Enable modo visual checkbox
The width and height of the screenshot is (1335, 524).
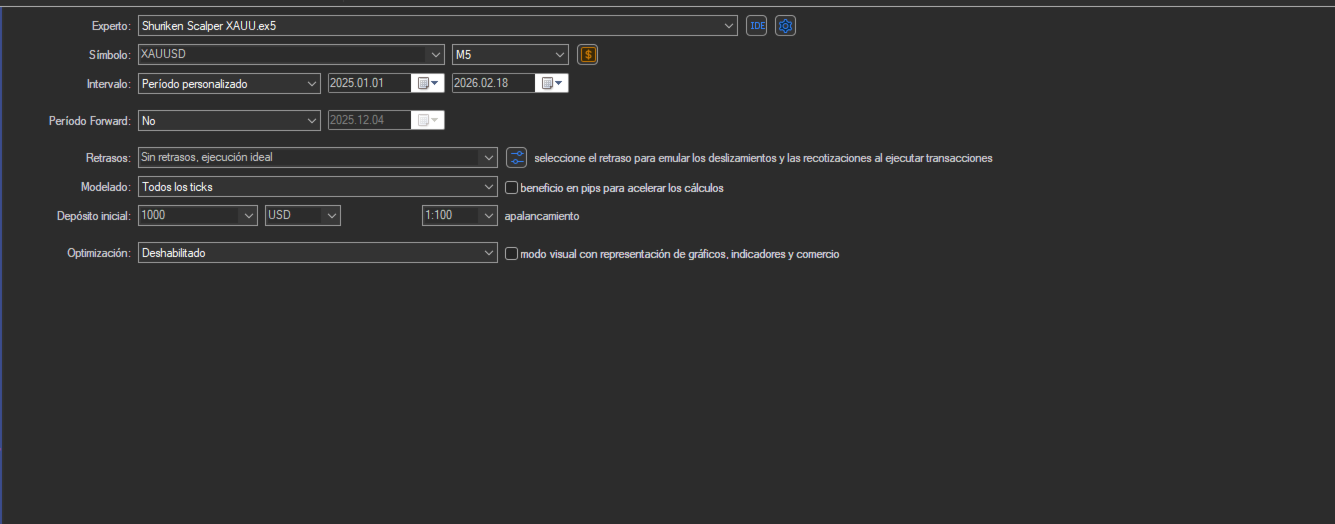pos(512,254)
